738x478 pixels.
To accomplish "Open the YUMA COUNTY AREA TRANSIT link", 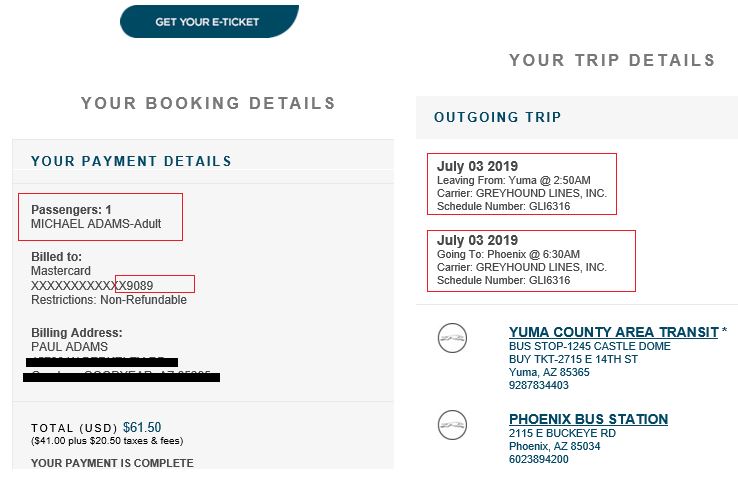I will [x=613, y=332].
